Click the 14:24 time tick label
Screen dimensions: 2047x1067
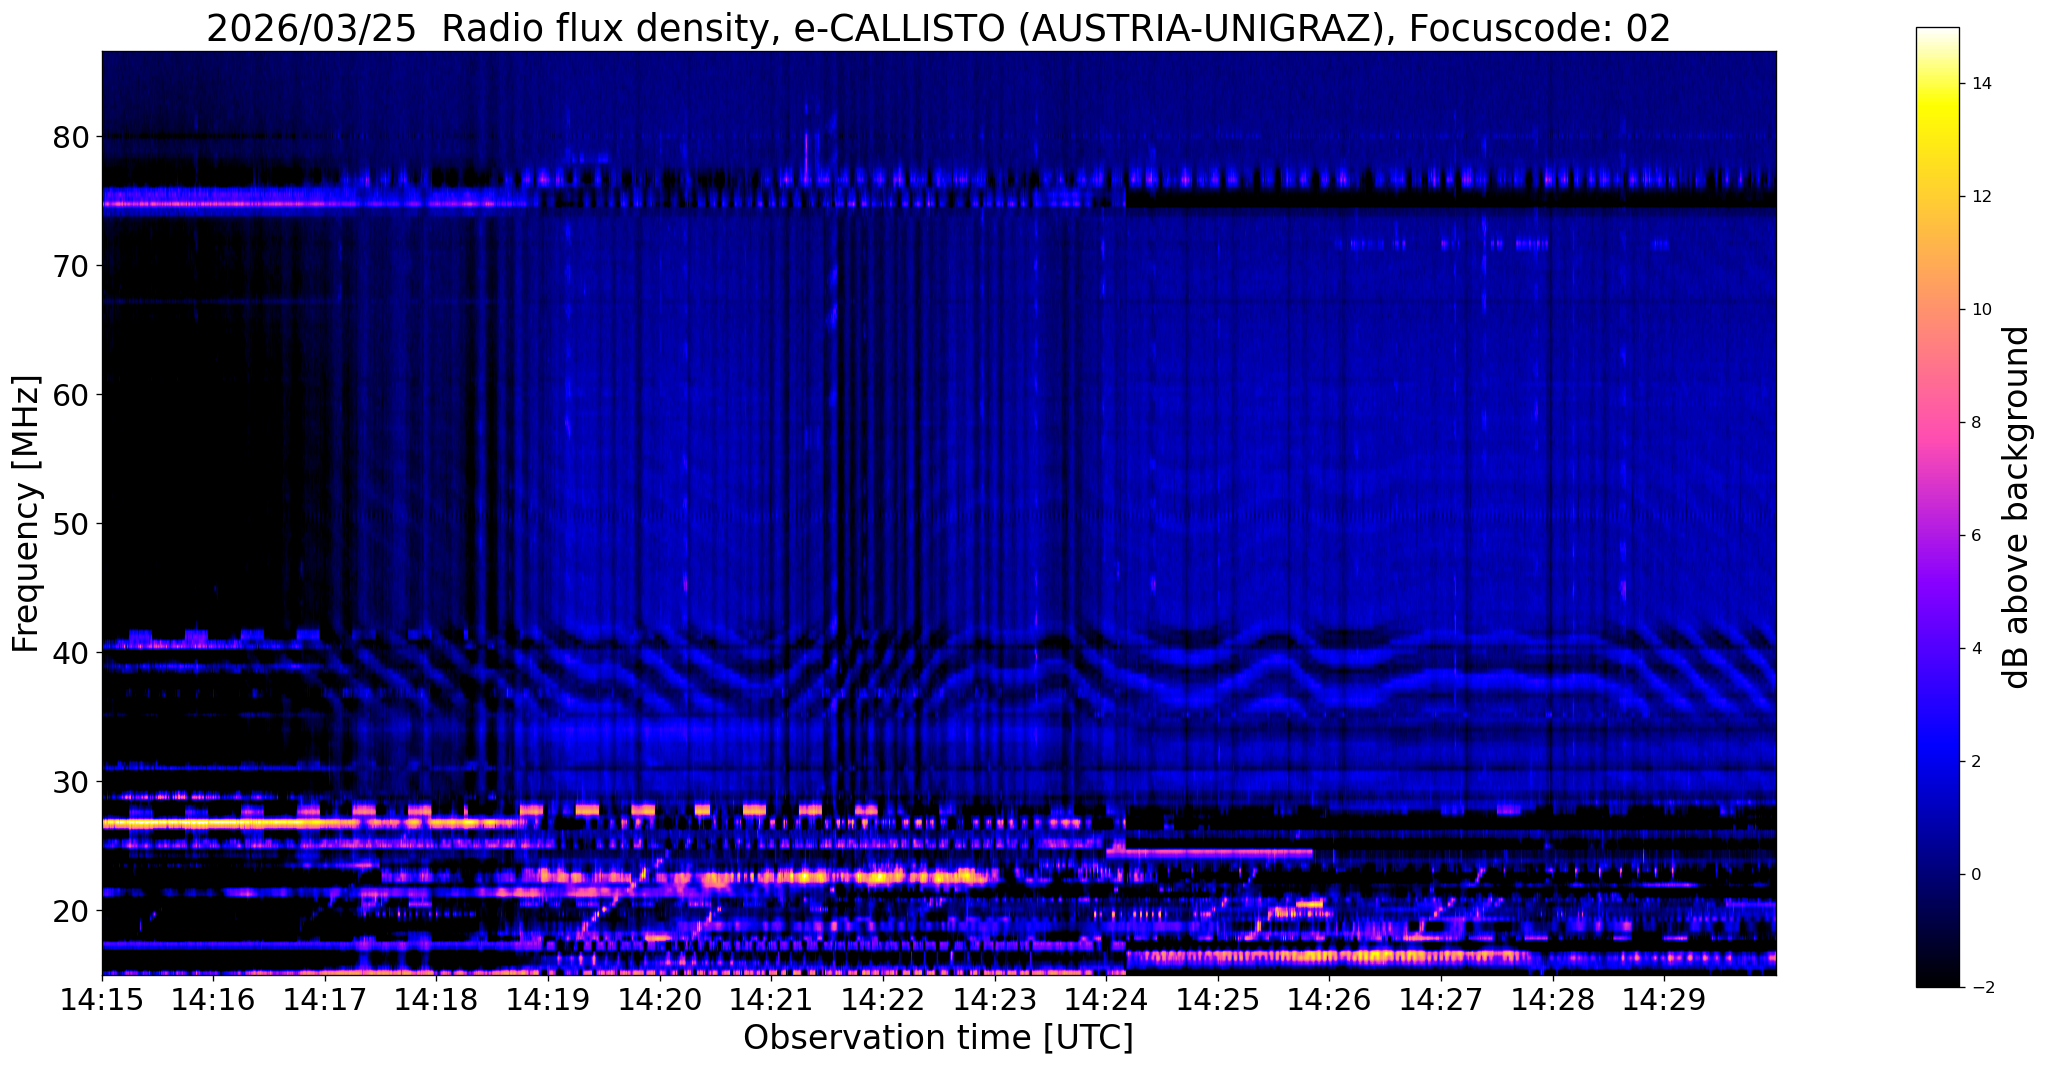click(1106, 999)
